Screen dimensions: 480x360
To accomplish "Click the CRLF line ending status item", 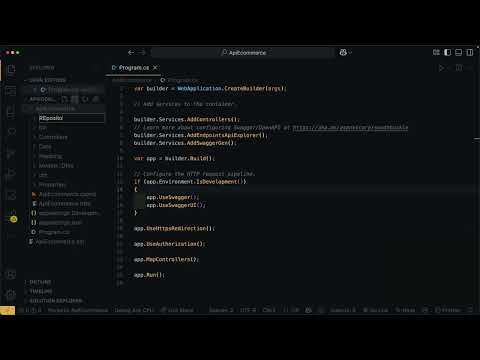I will pos(269,310).
